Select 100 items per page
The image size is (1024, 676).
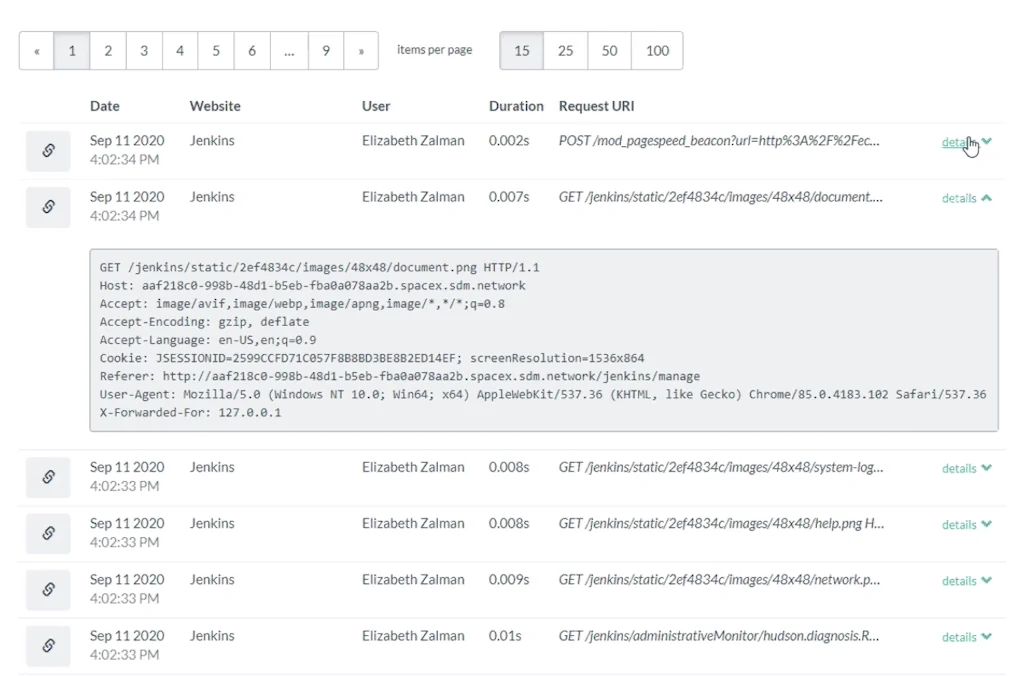click(657, 50)
